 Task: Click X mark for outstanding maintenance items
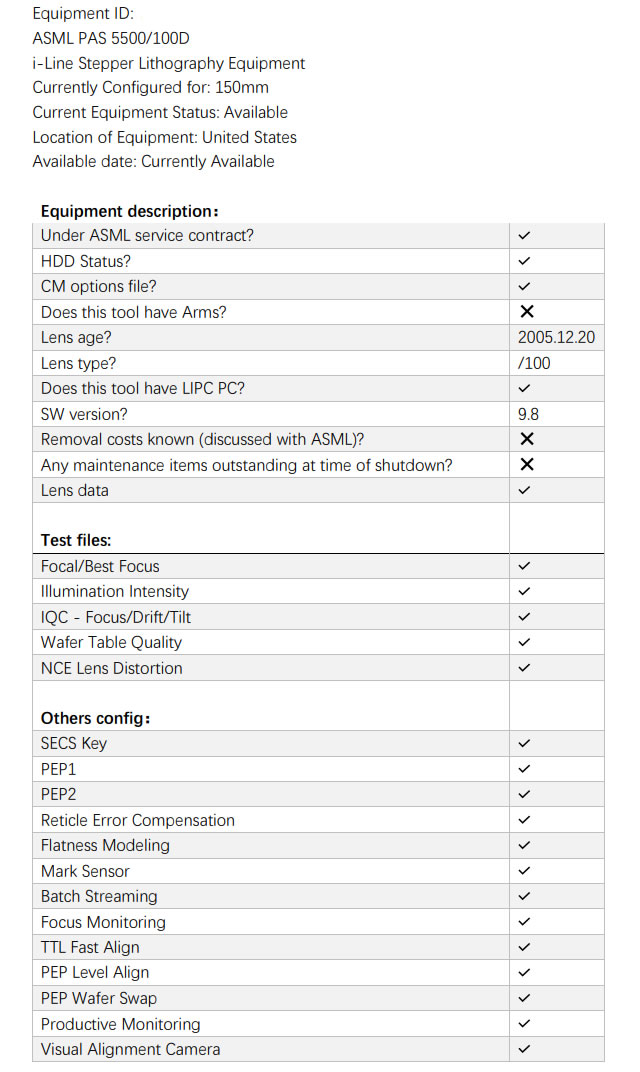(x=526, y=465)
